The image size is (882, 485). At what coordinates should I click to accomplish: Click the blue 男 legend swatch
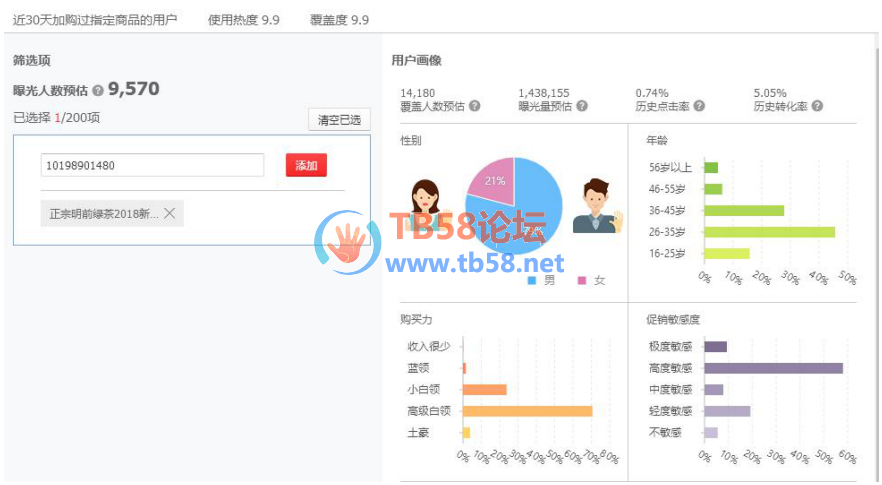532,280
